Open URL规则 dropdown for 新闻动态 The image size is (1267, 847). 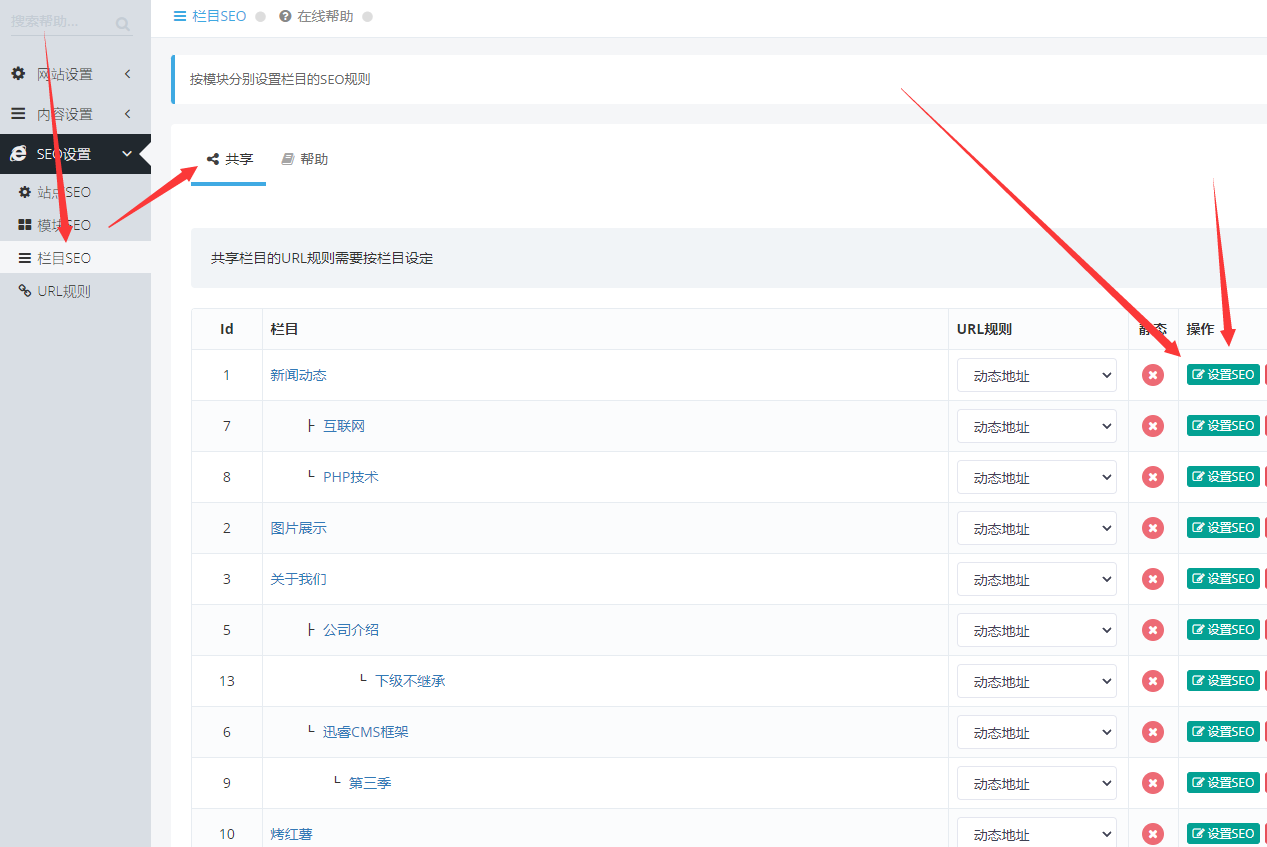click(1037, 376)
